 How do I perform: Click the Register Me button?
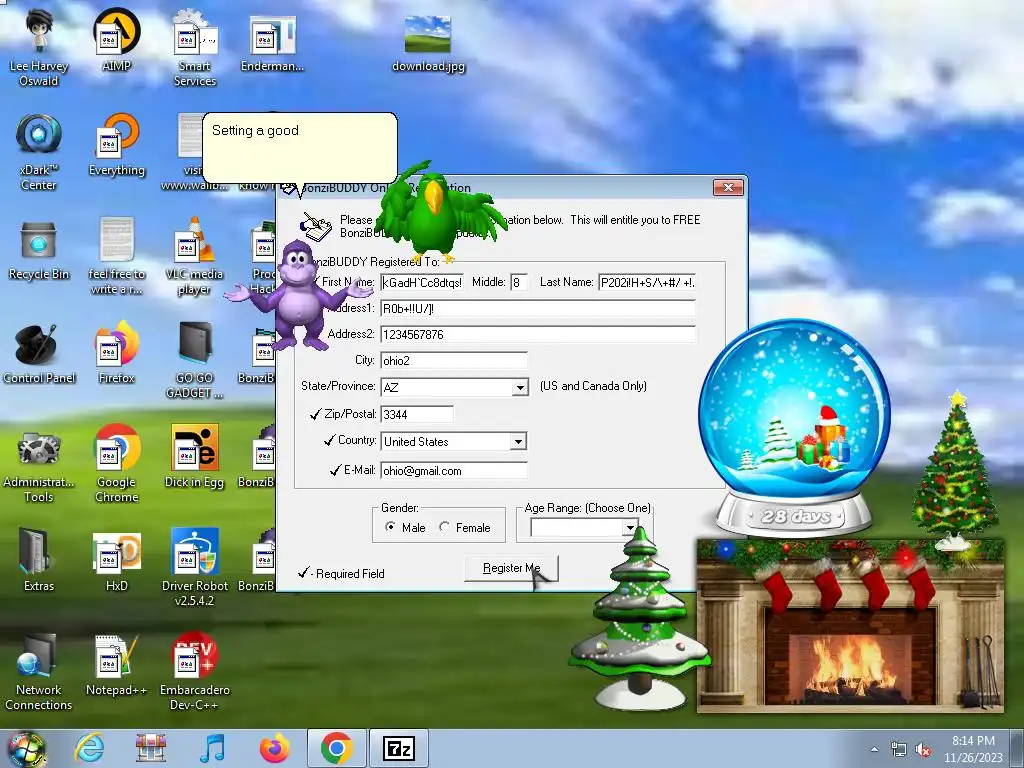click(511, 568)
